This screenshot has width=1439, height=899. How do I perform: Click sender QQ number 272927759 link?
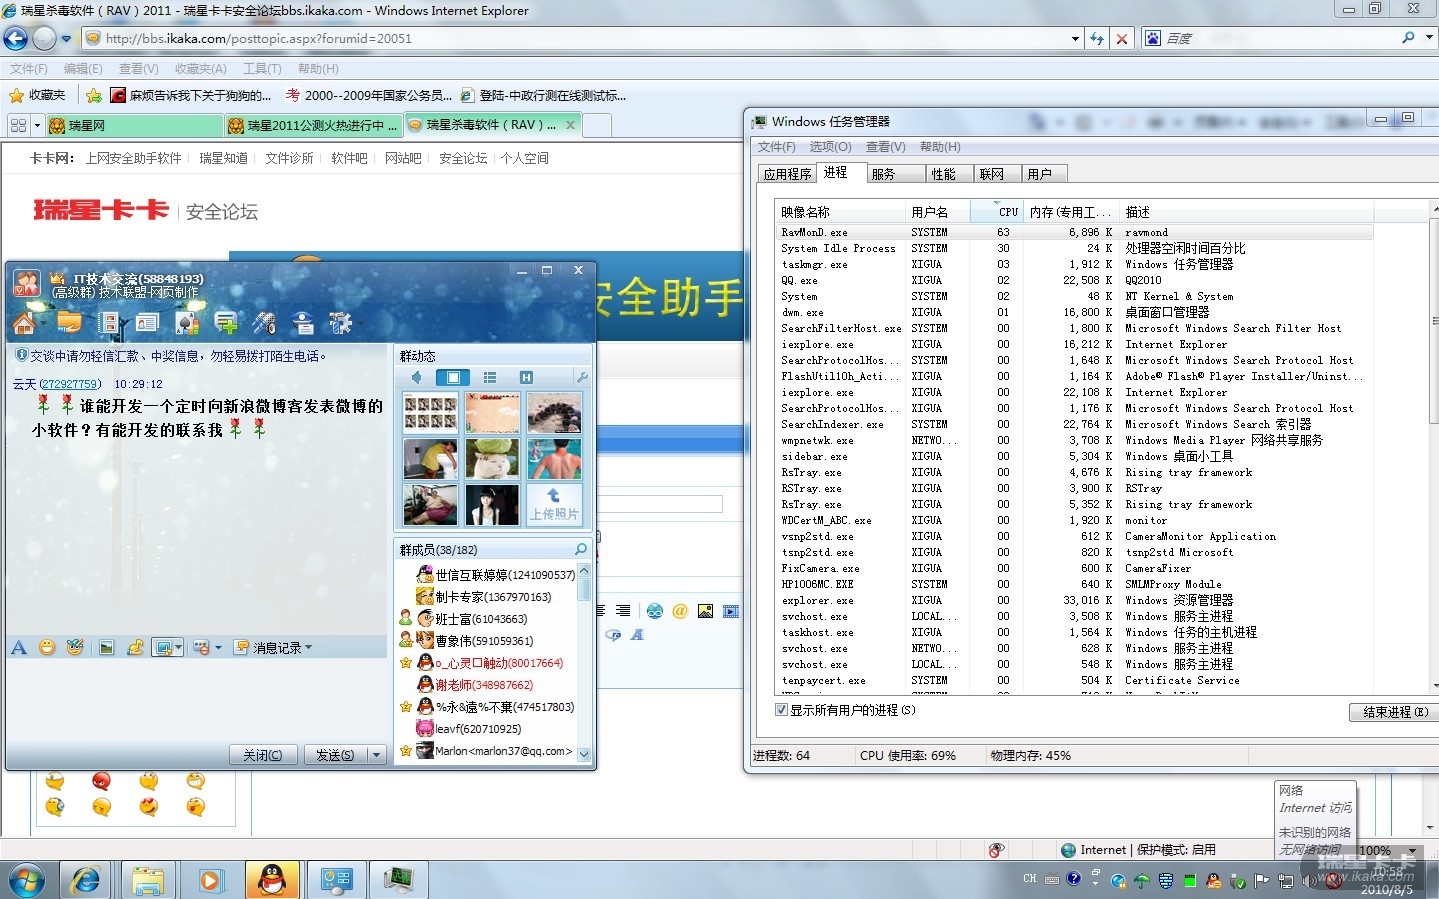click(69, 385)
